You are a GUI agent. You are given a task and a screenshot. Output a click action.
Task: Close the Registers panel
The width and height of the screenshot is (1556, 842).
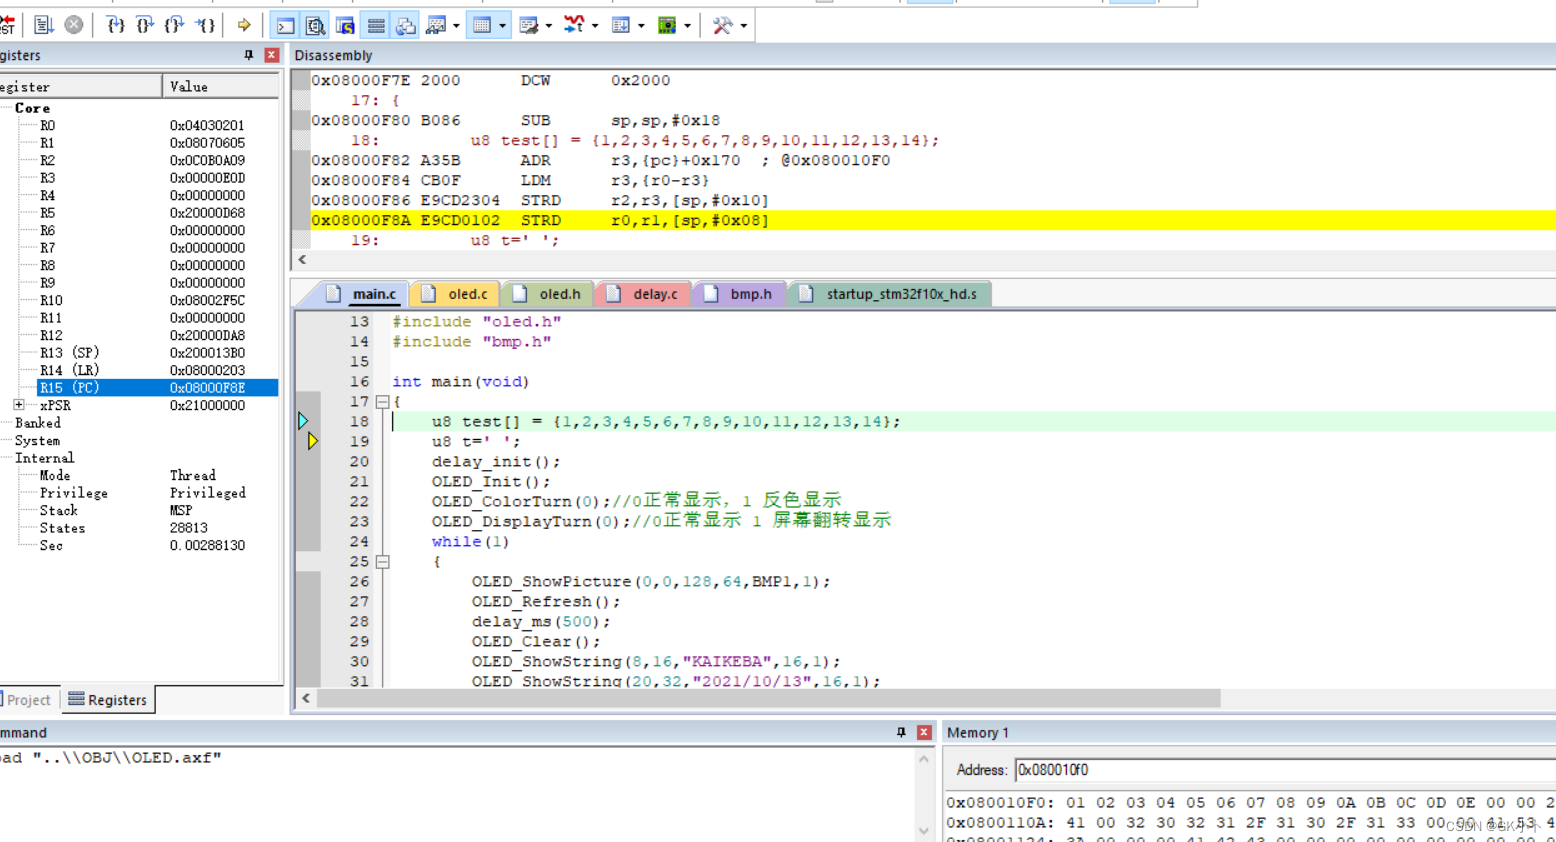[x=271, y=55]
